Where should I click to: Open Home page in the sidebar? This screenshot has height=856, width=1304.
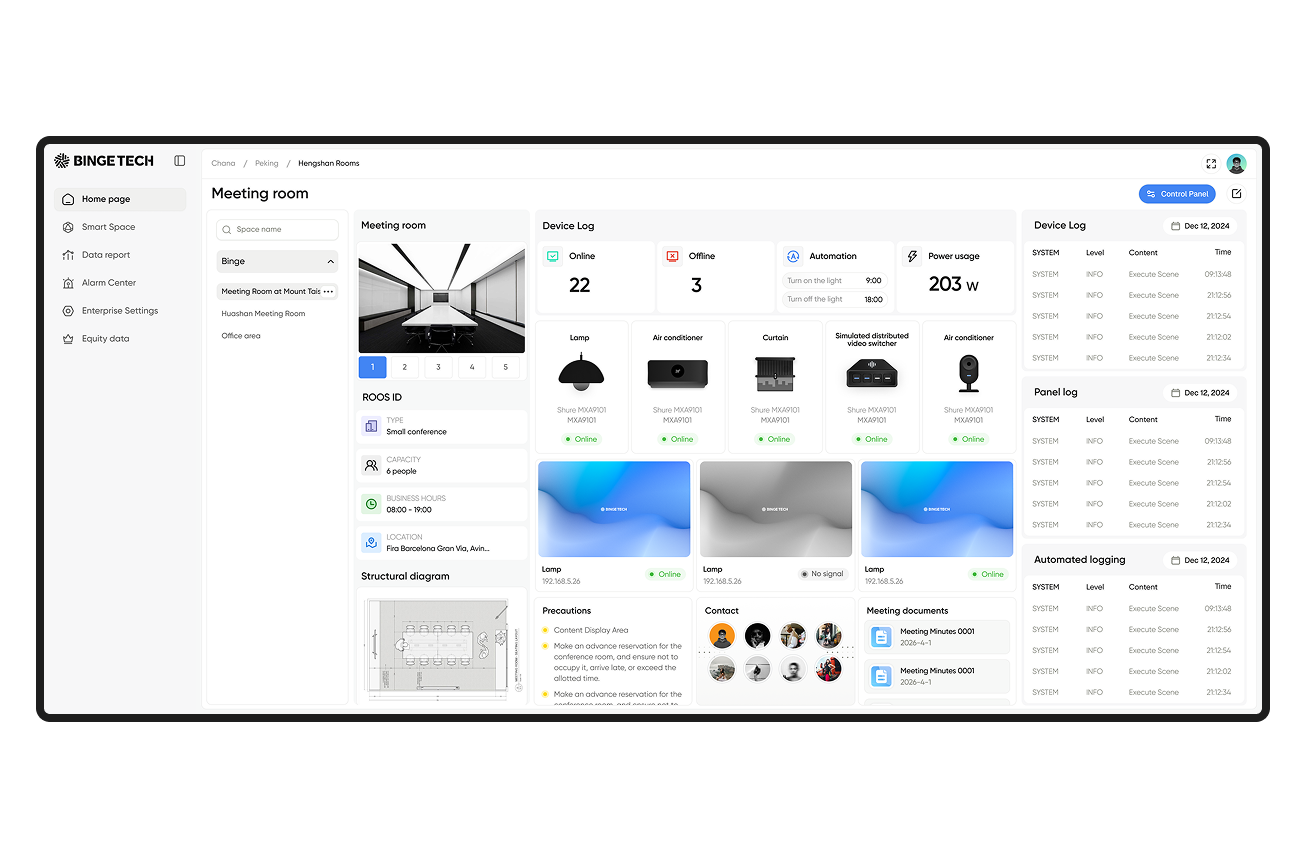pos(120,199)
